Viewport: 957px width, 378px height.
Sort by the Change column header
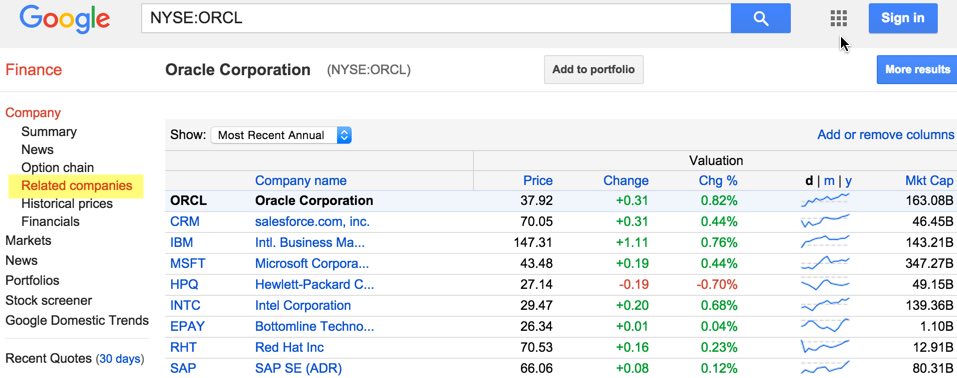(x=626, y=181)
